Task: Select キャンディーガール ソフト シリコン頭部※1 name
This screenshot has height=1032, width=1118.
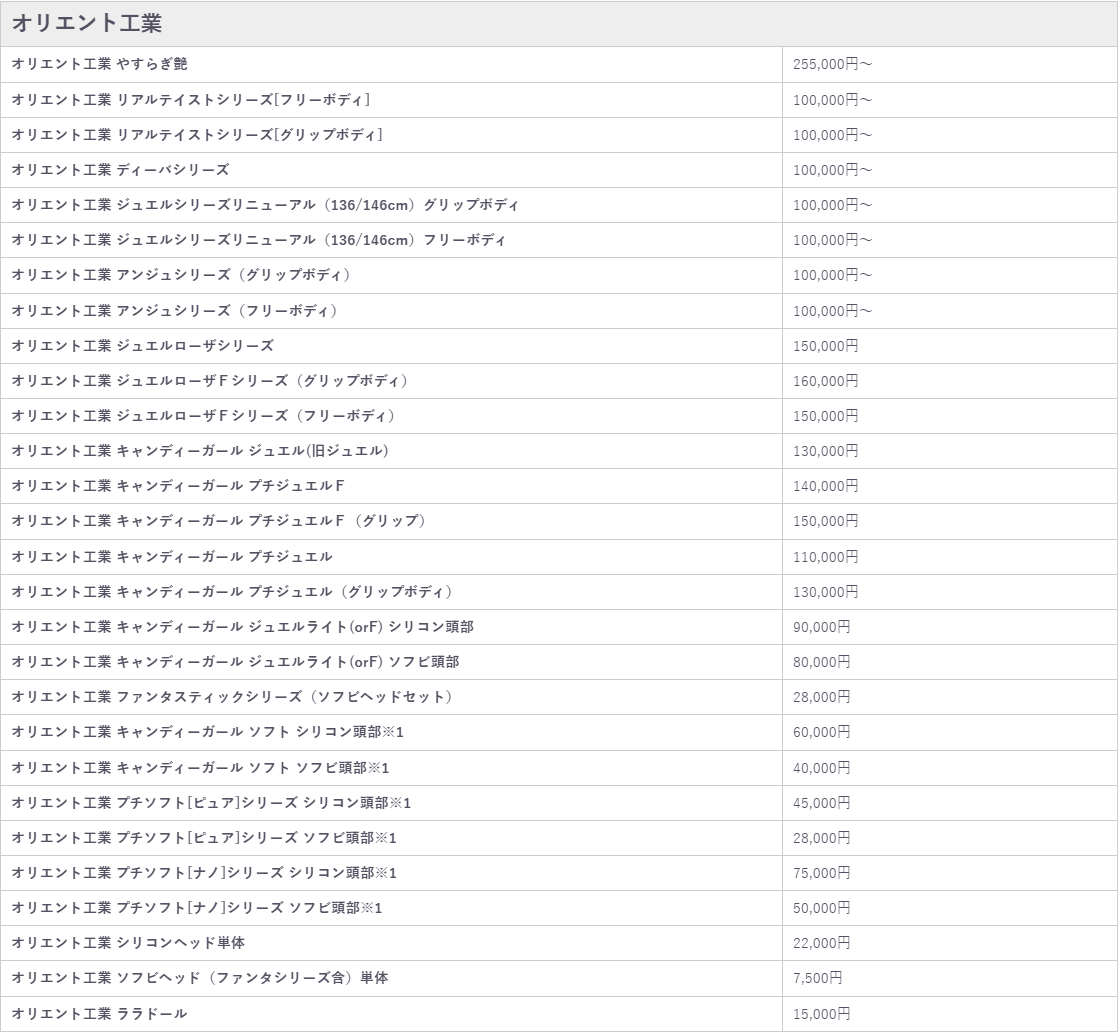Action: [207, 732]
